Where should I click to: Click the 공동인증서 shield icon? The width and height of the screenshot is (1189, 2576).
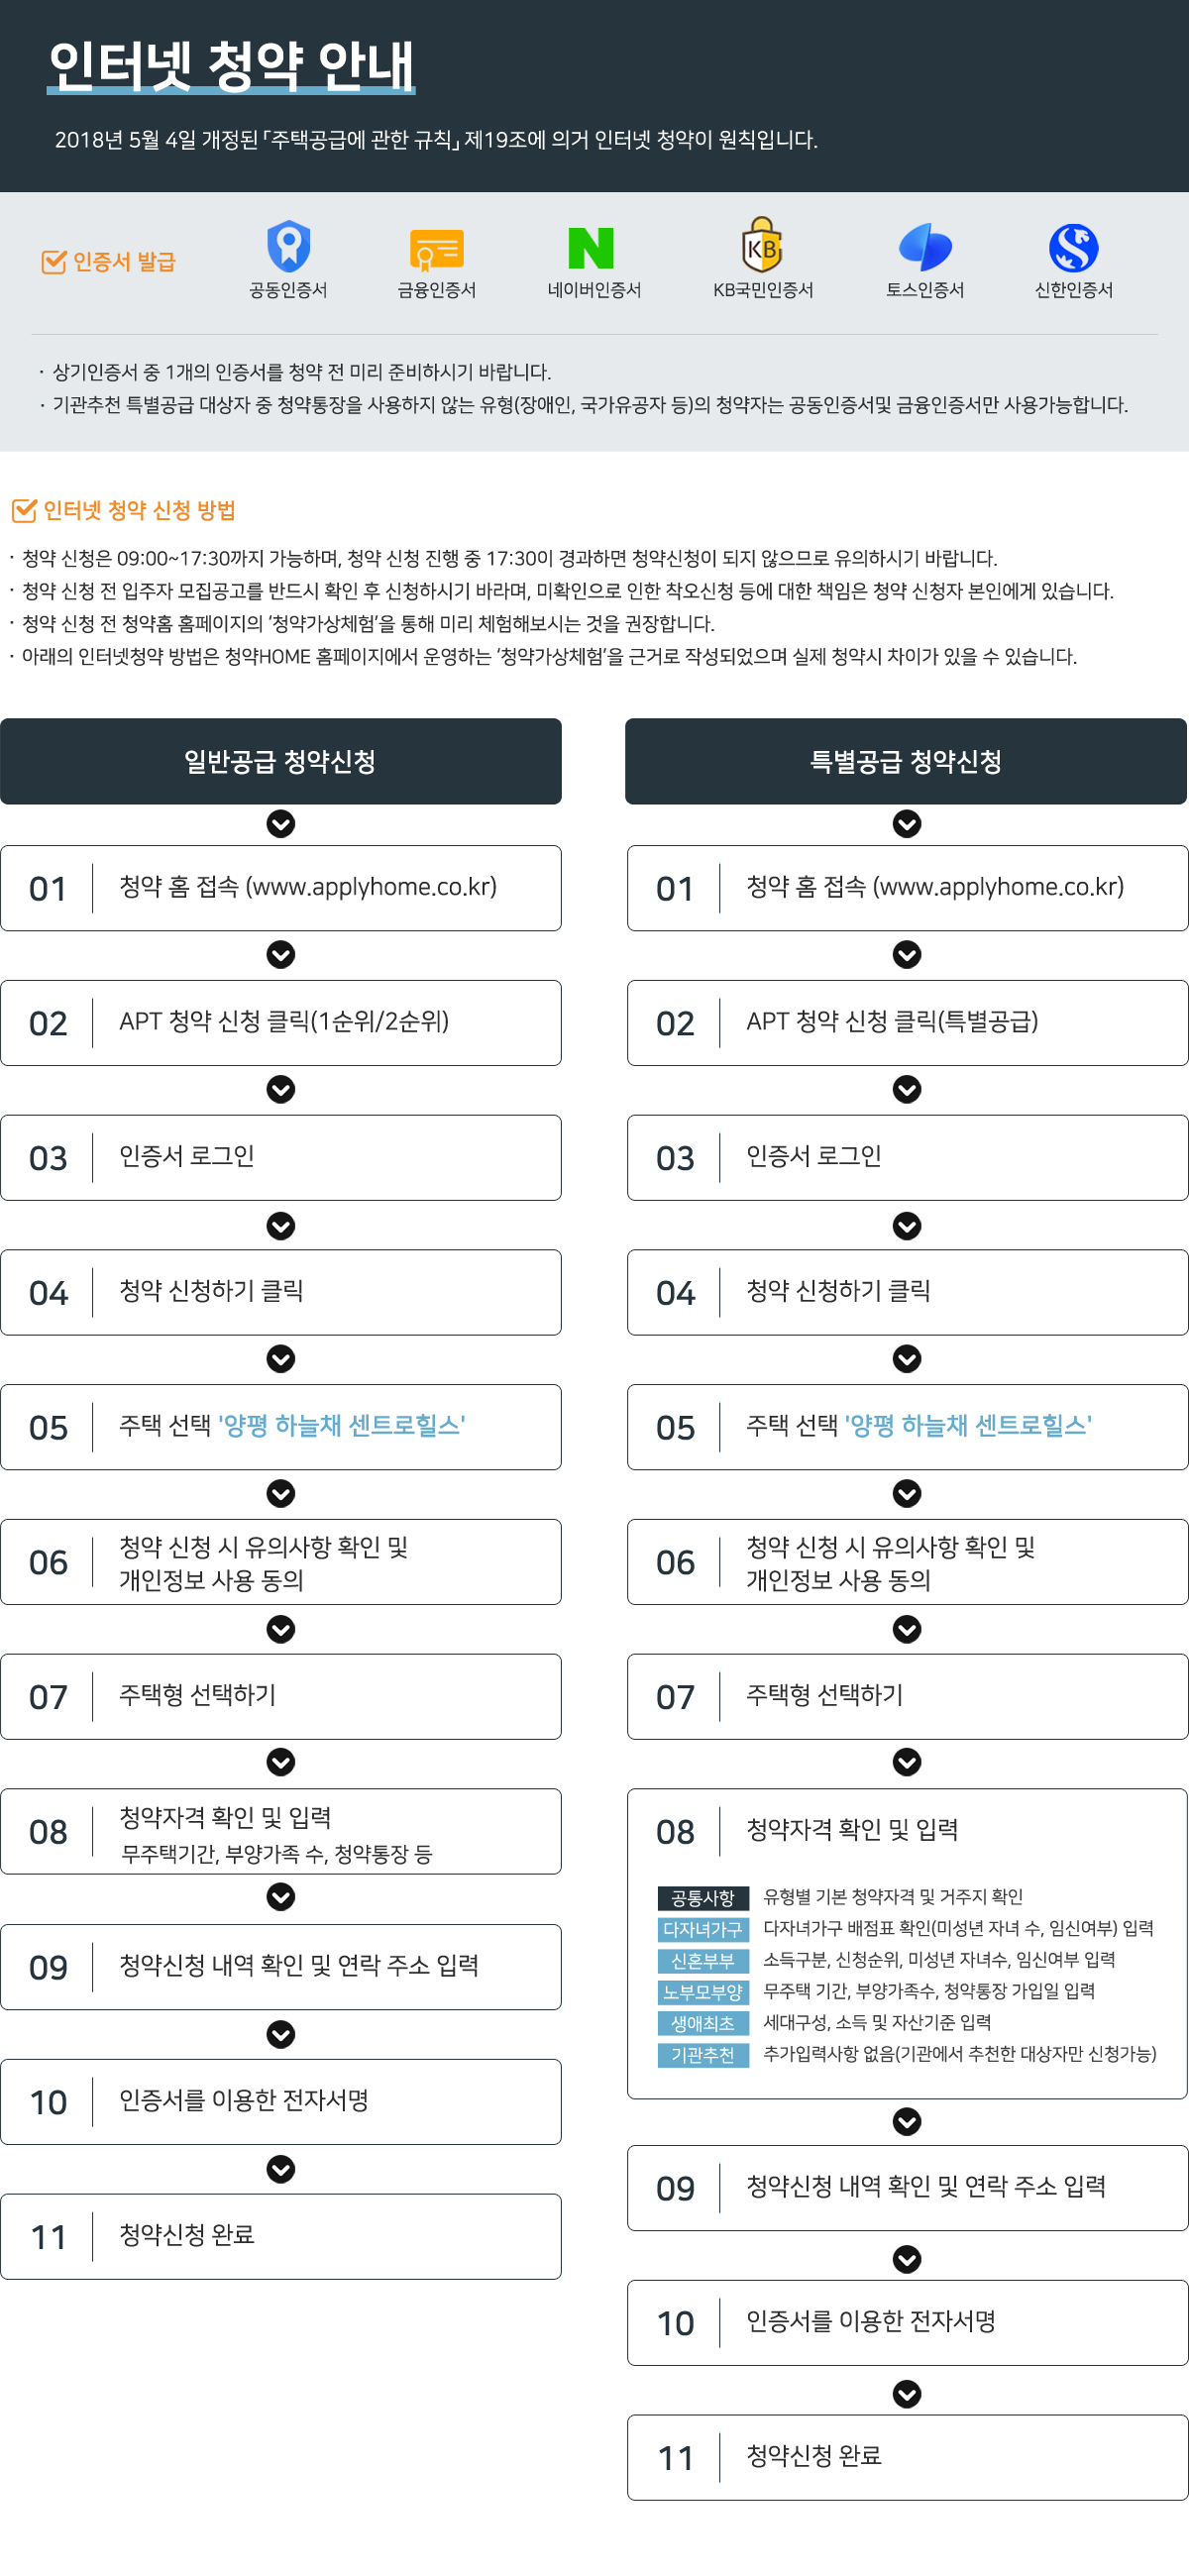point(288,246)
